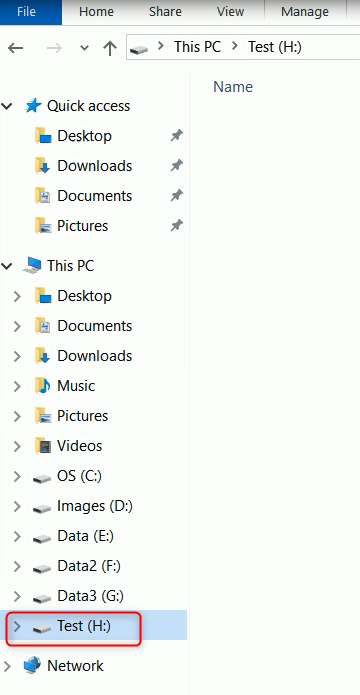This screenshot has width=360, height=695.
Task: Click the This PC computer icon
Action: (32, 266)
